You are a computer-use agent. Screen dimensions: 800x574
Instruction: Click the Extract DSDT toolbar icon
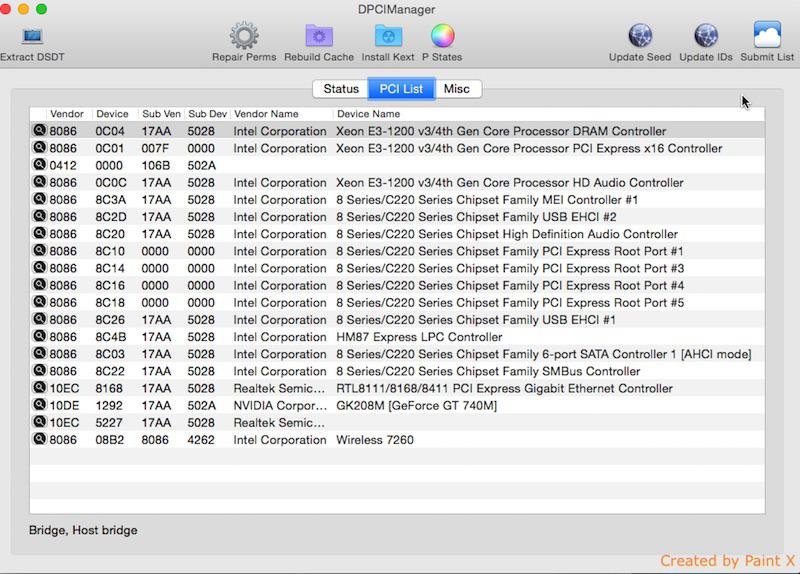pyautogui.click(x=30, y=37)
